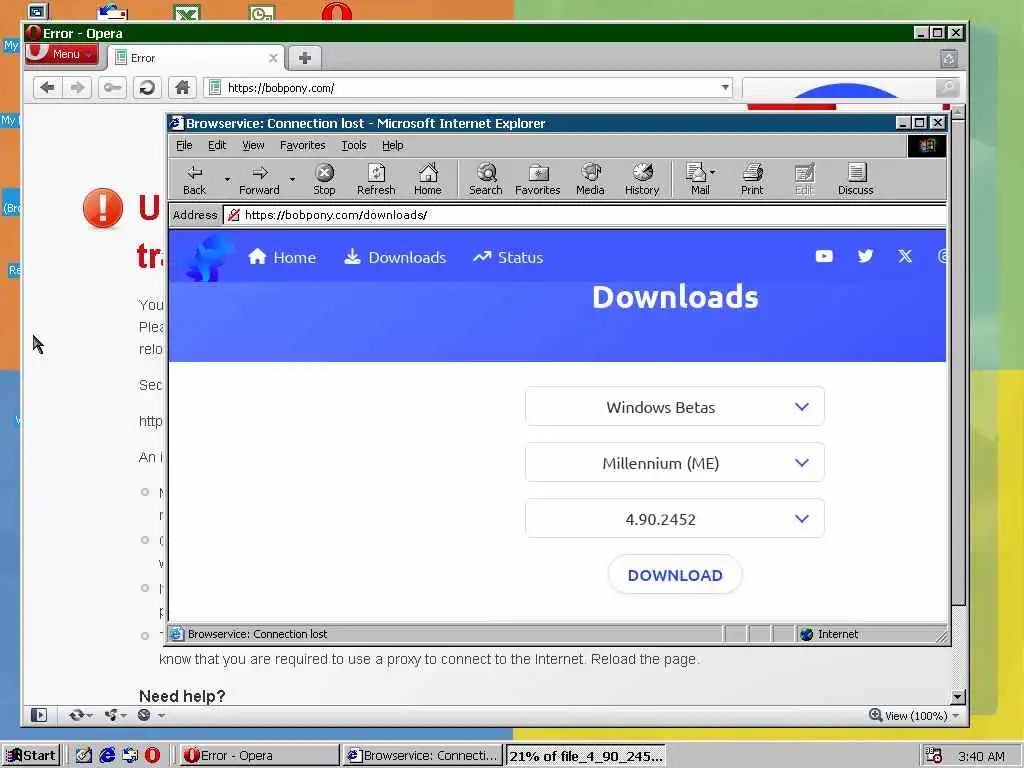Toggle the Opera panel button in status bar

pyautogui.click(x=39, y=715)
